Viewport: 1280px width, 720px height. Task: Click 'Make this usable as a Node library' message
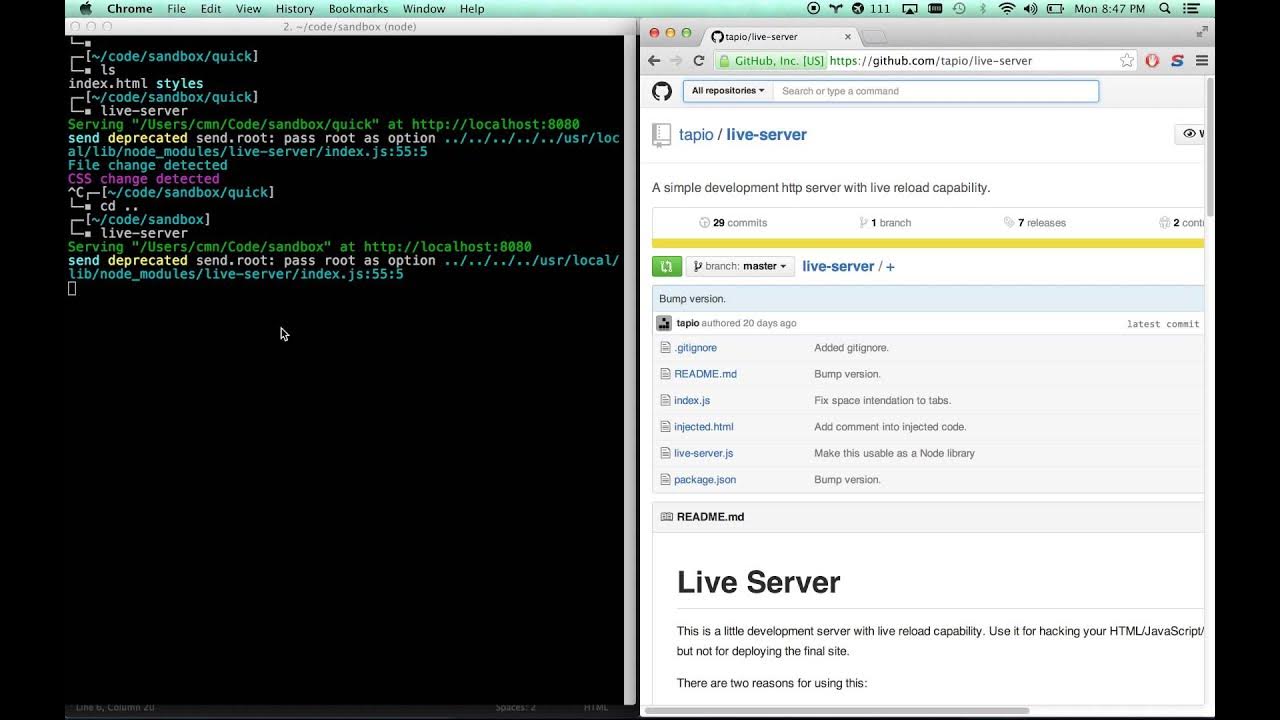click(x=894, y=453)
